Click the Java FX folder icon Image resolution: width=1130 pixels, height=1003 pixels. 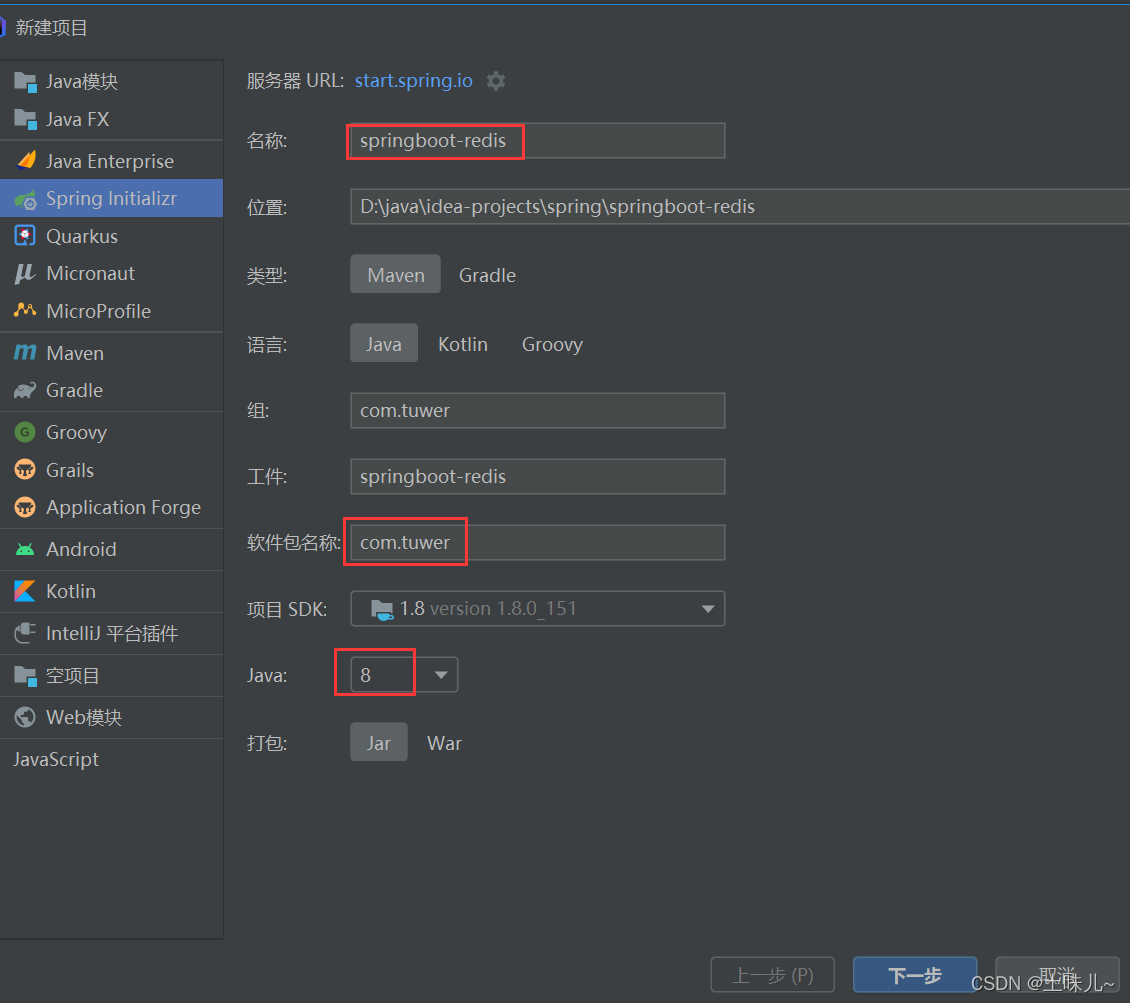[x=25, y=120]
